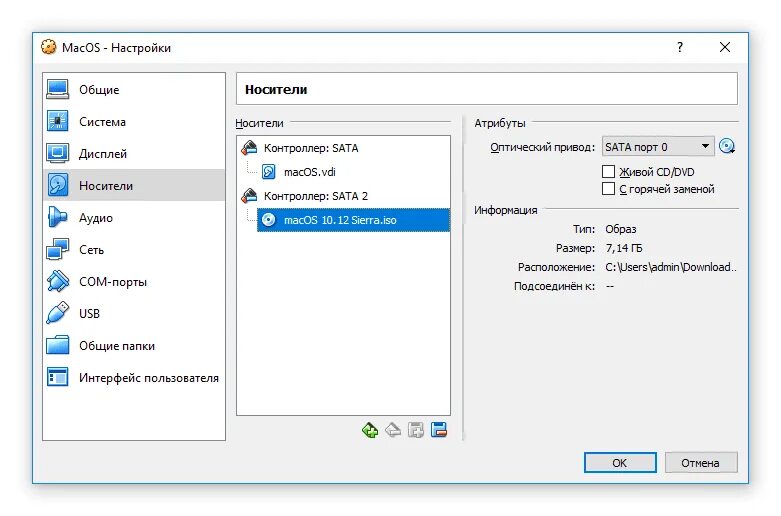The image size is (781, 516).
Task: Enable the С горячей заменой checkbox
Action: tap(608, 189)
